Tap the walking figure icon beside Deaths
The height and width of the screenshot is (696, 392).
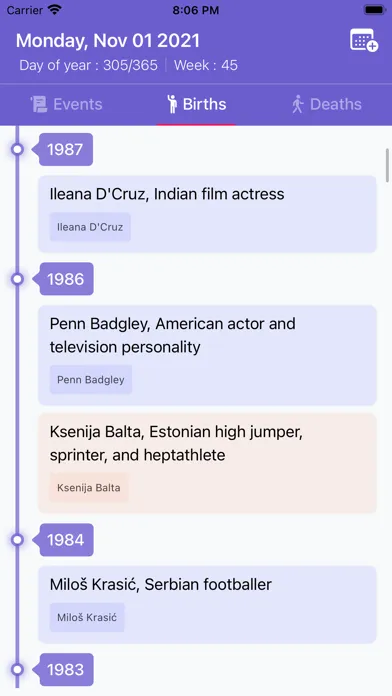click(297, 104)
